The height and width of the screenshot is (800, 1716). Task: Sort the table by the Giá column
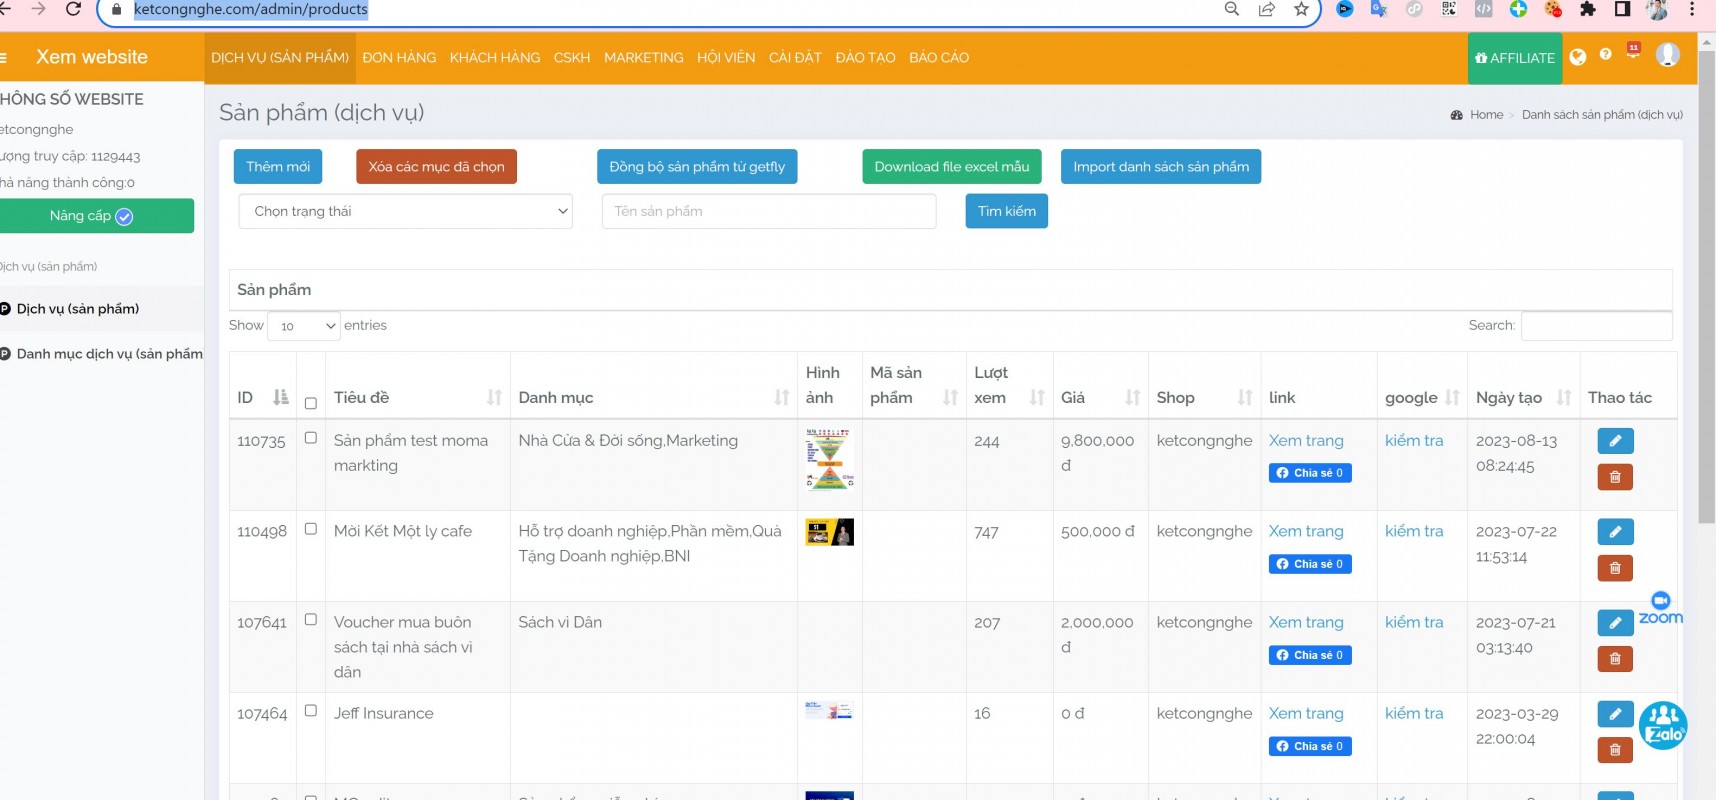pyautogui.click(x=1132, y=398)
